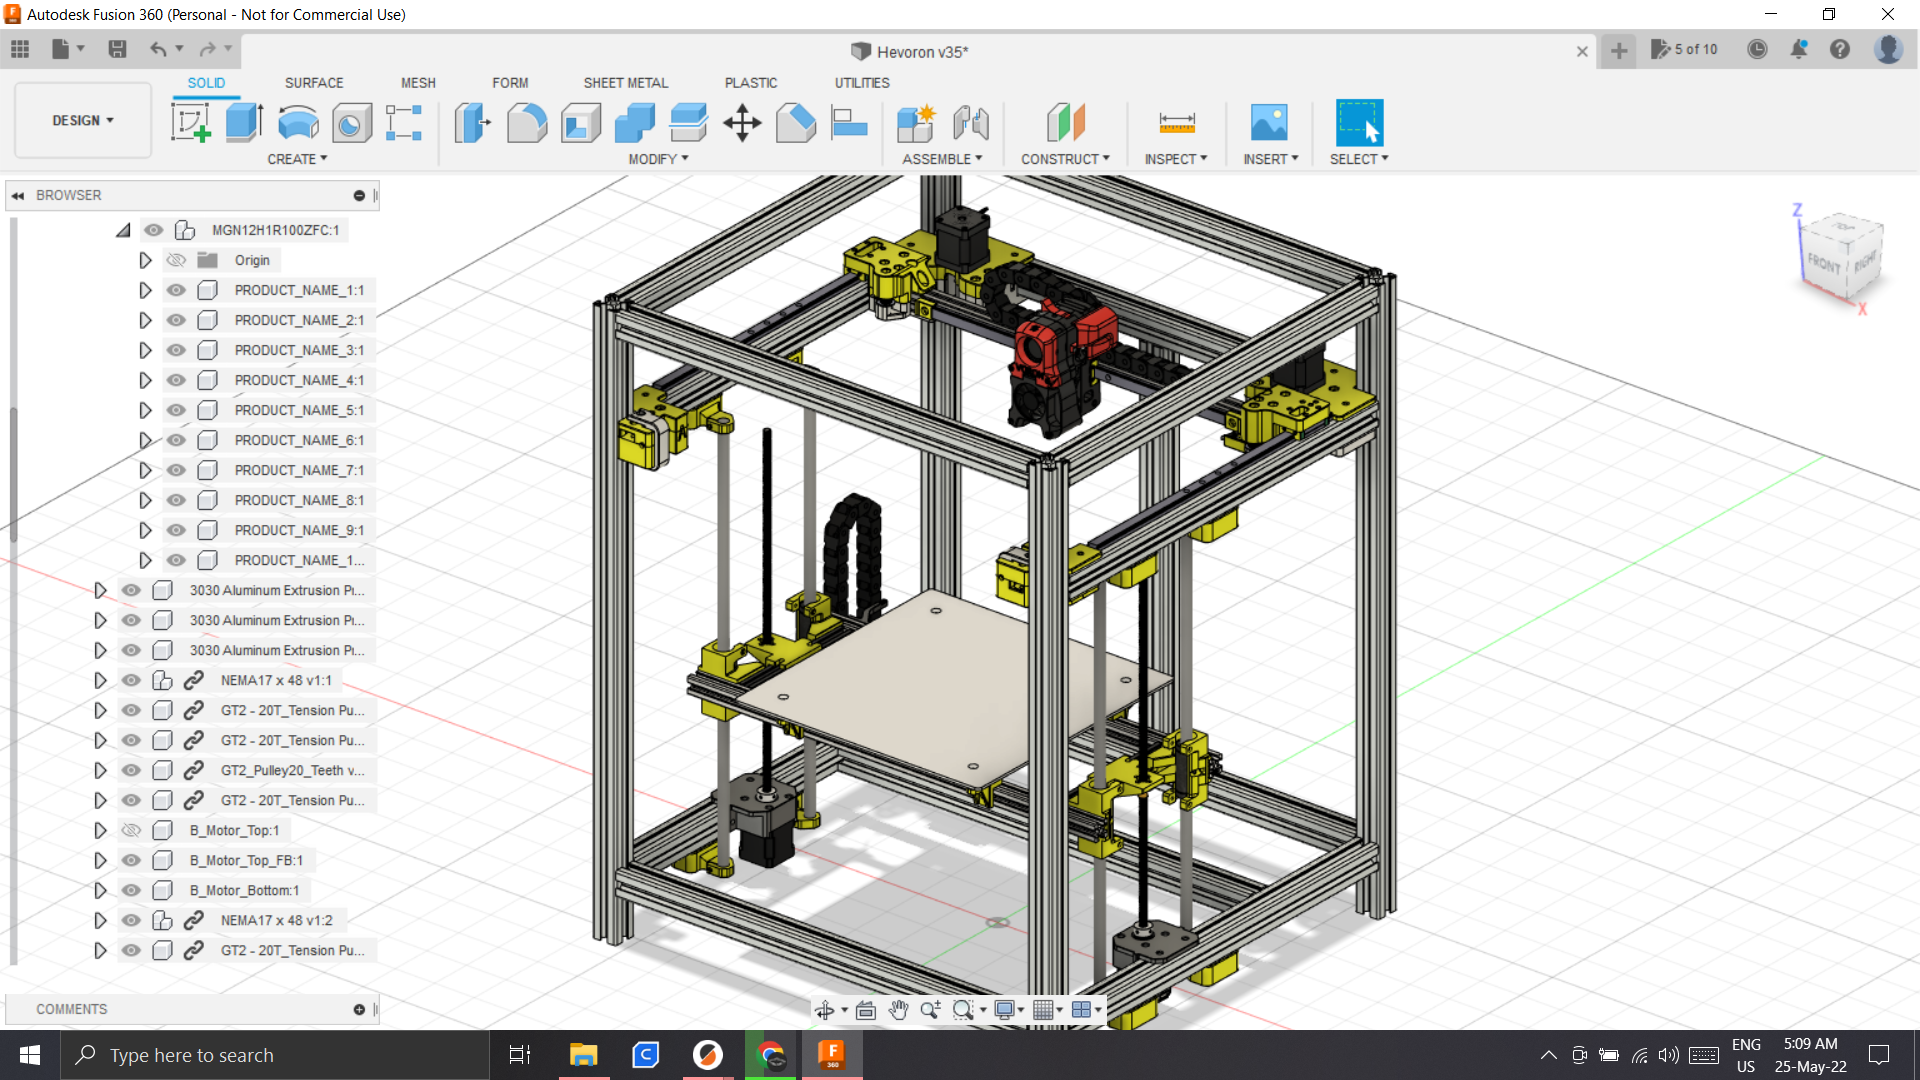Toggle visibility of the Origin folder
Image resolution: width=1920 pixels, height=1080 pixels.
175,260
